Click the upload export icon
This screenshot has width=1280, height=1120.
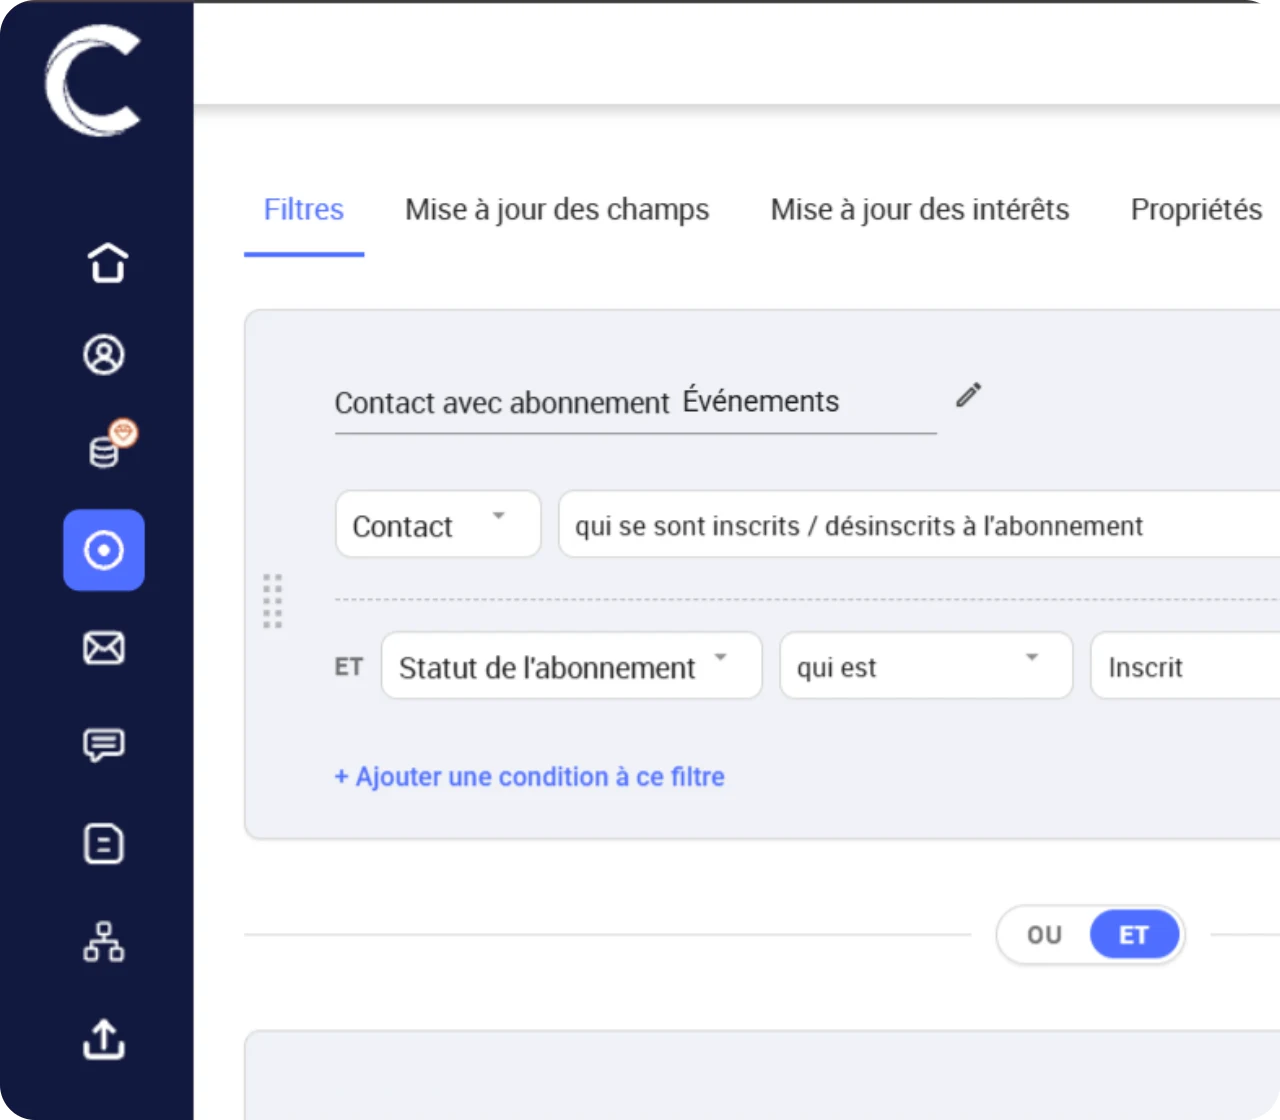pos(104,1039)
